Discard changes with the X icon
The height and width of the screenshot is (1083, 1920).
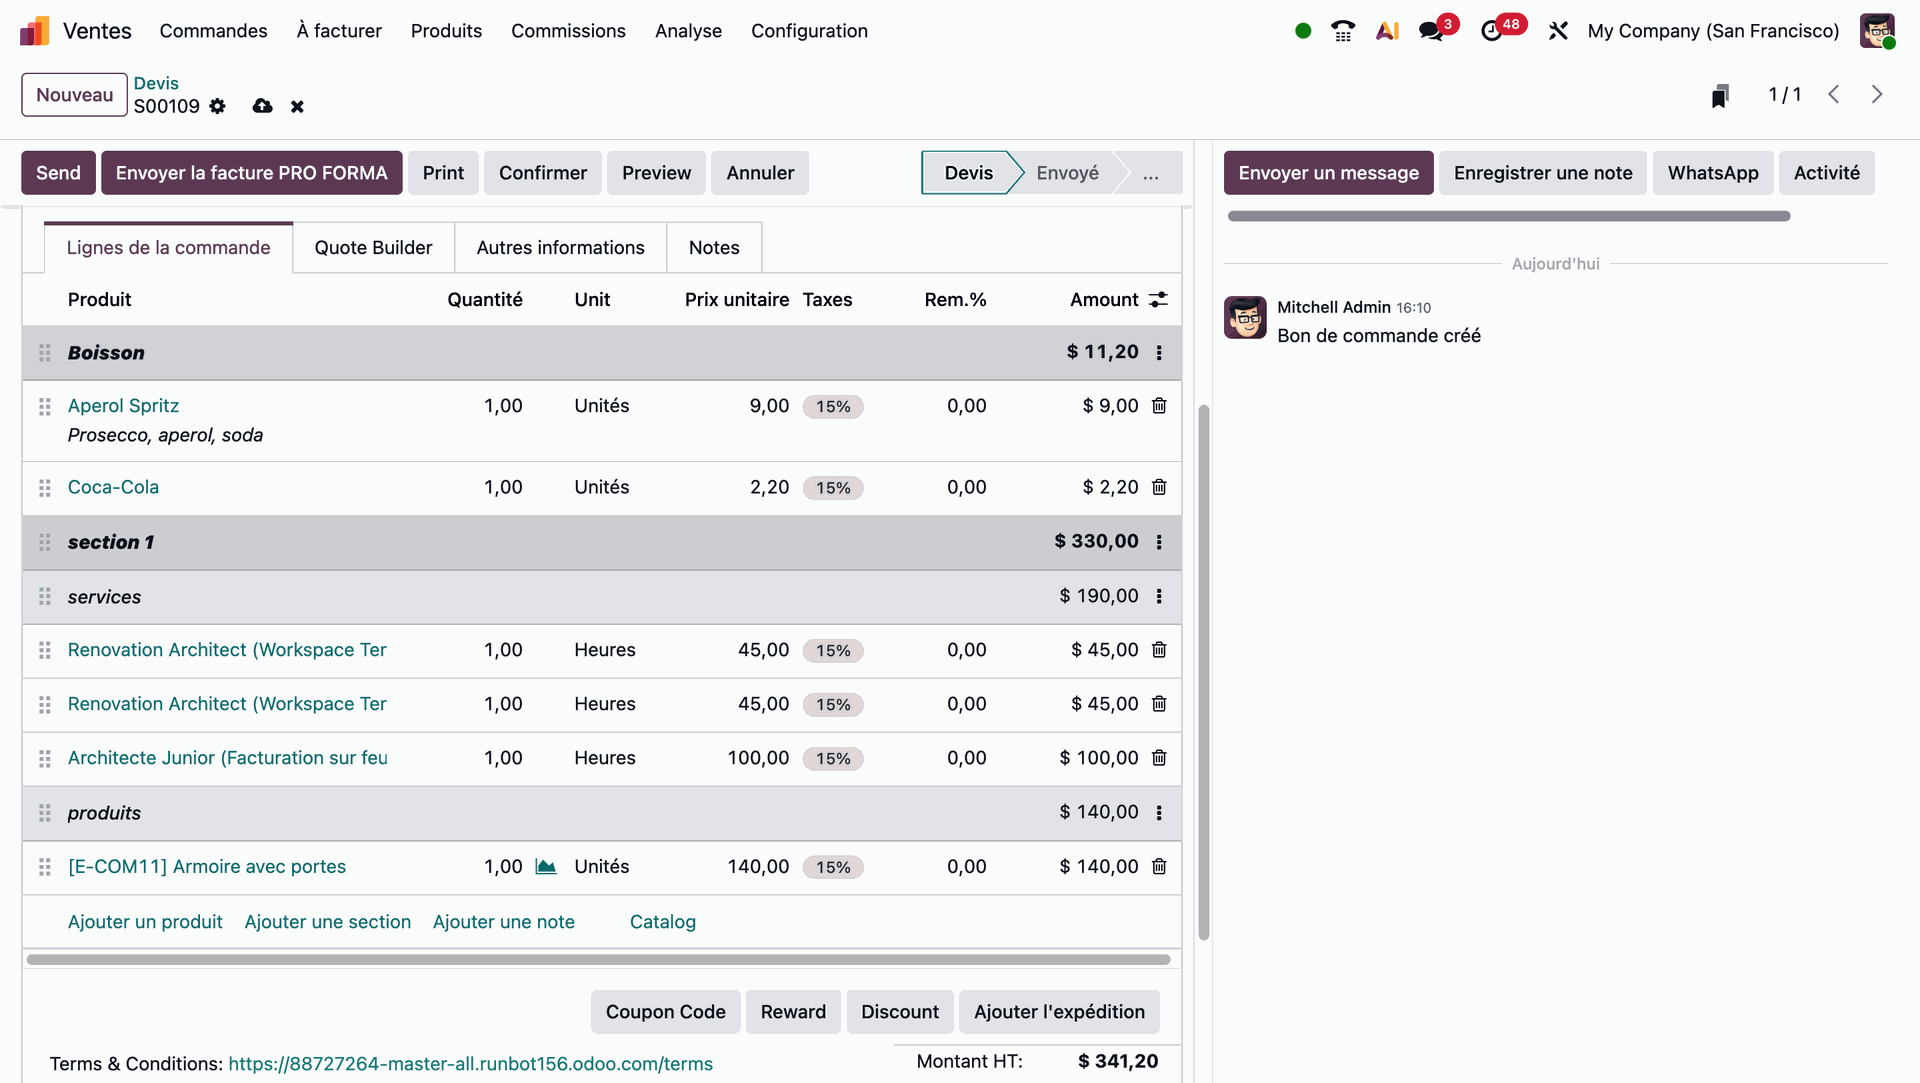click(297, 106)
